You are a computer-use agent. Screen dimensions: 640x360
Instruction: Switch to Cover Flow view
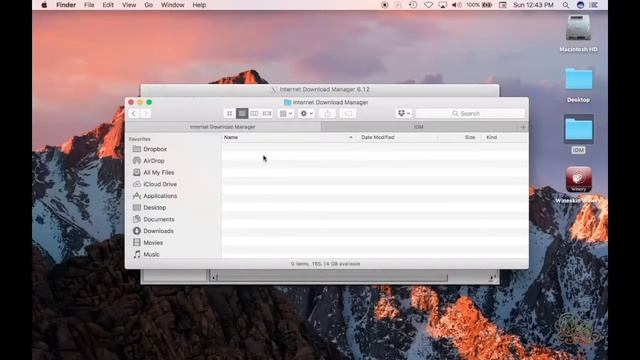click(x=267, y=113)
